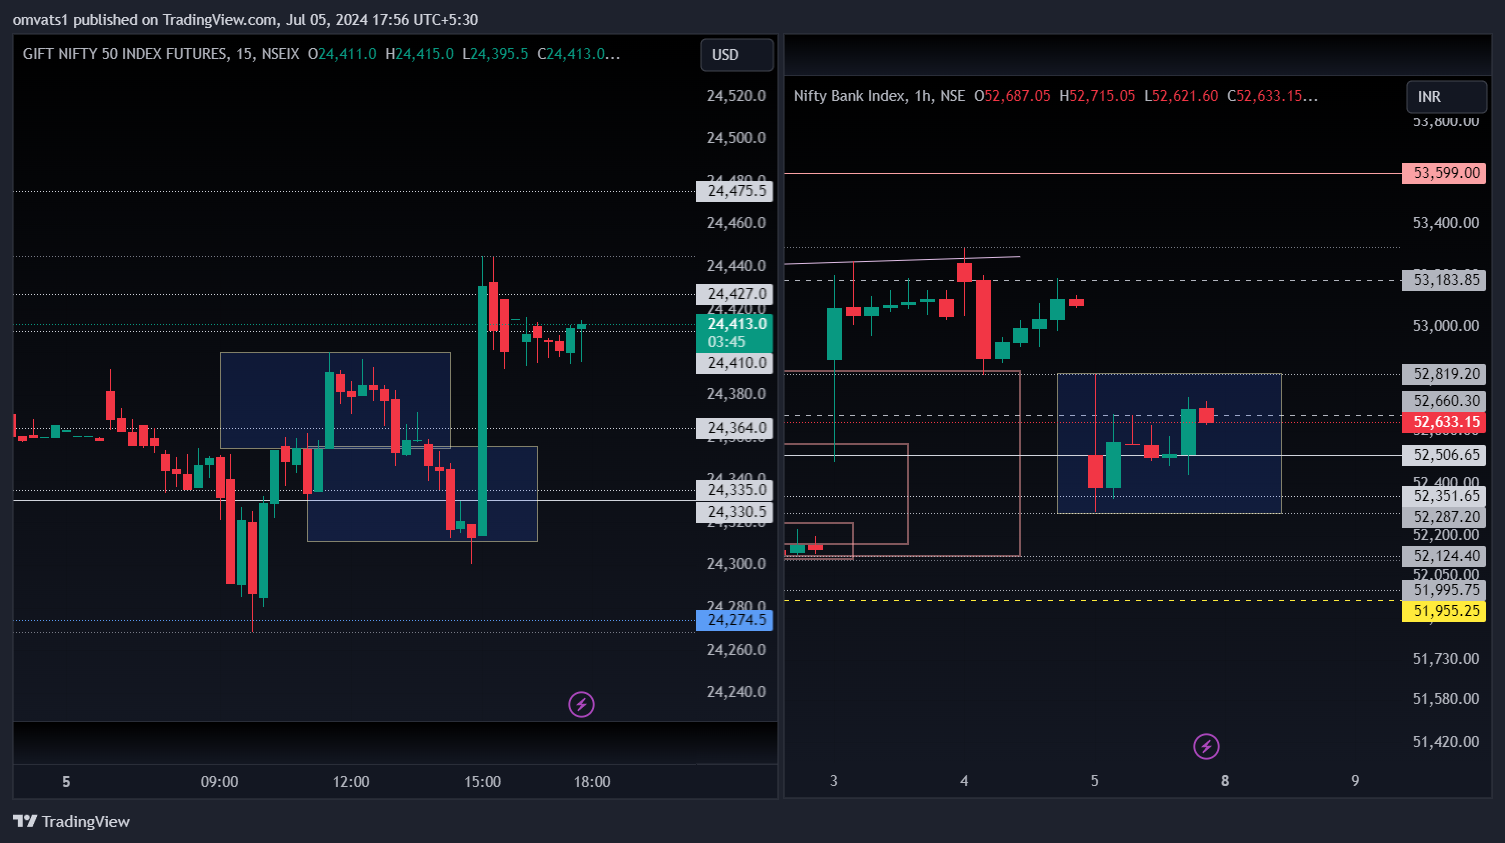The width and height of the screenshot is (1505, 843).
Task: Click the pink 53,599.00 price label
Action: 1444,173
